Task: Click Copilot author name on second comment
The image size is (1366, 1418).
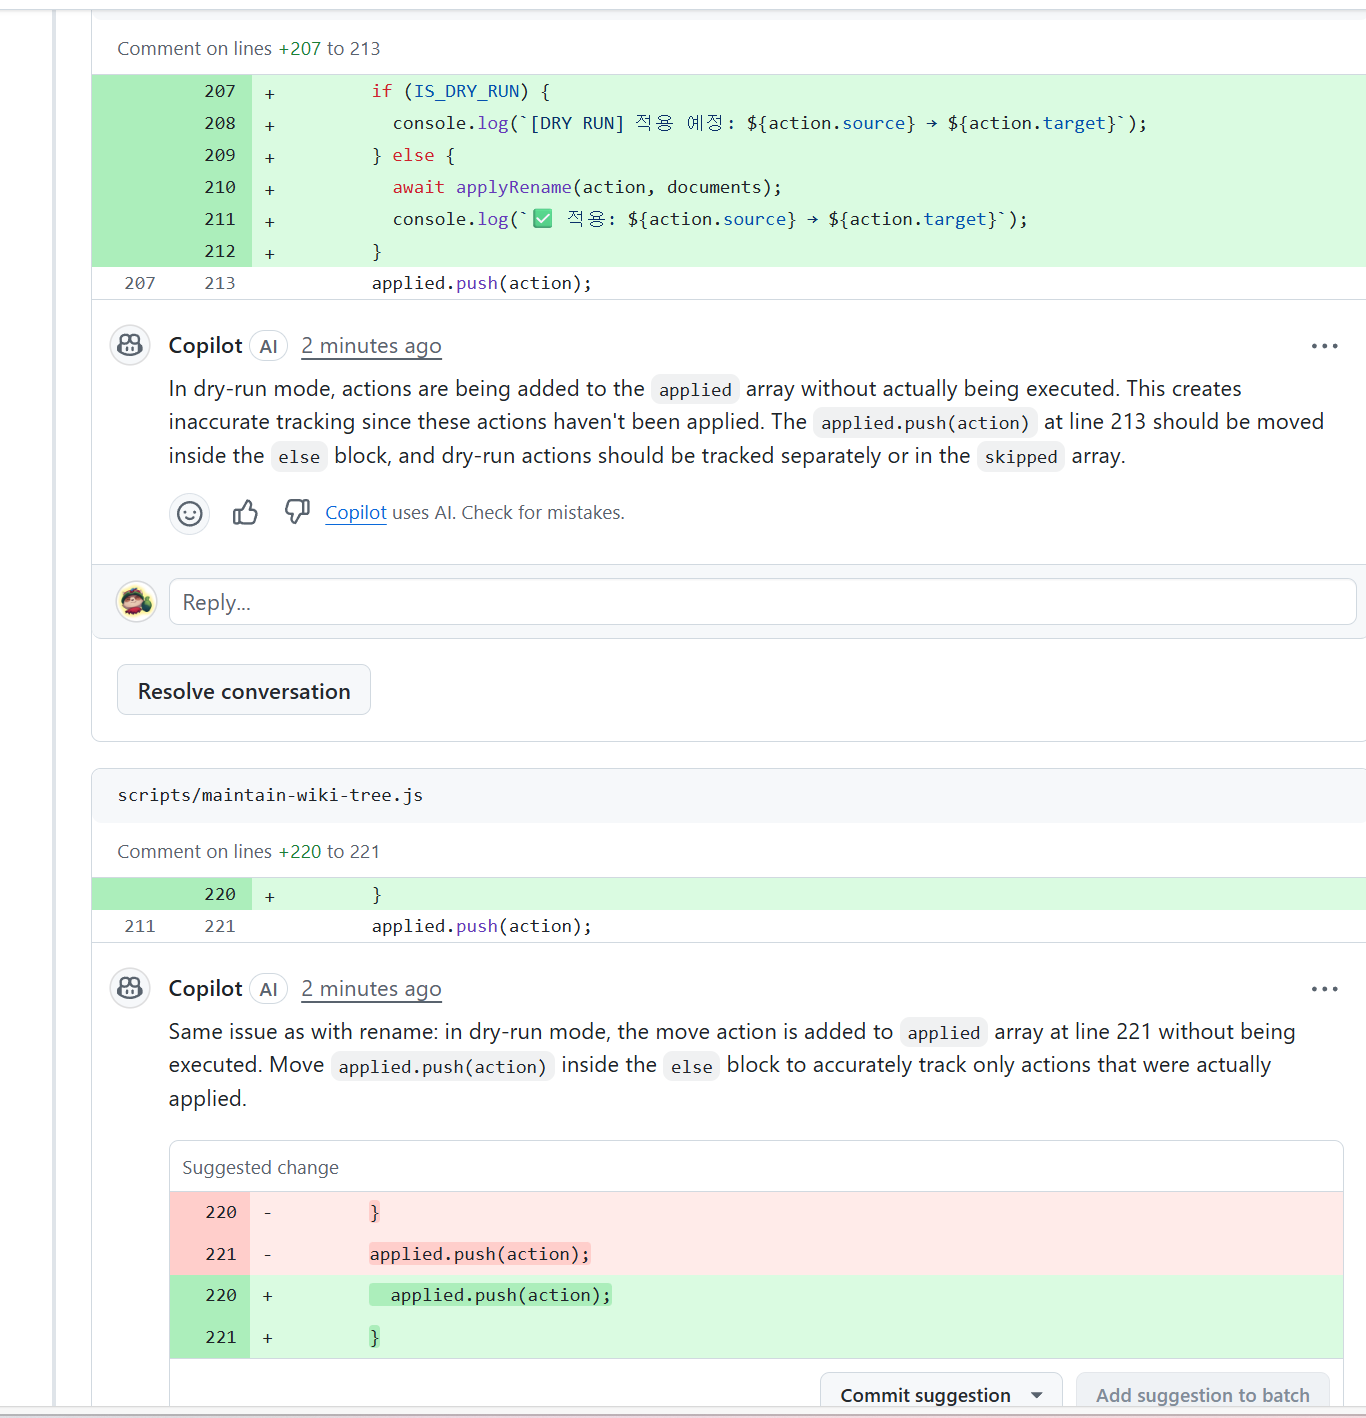Action: point(205,989)
